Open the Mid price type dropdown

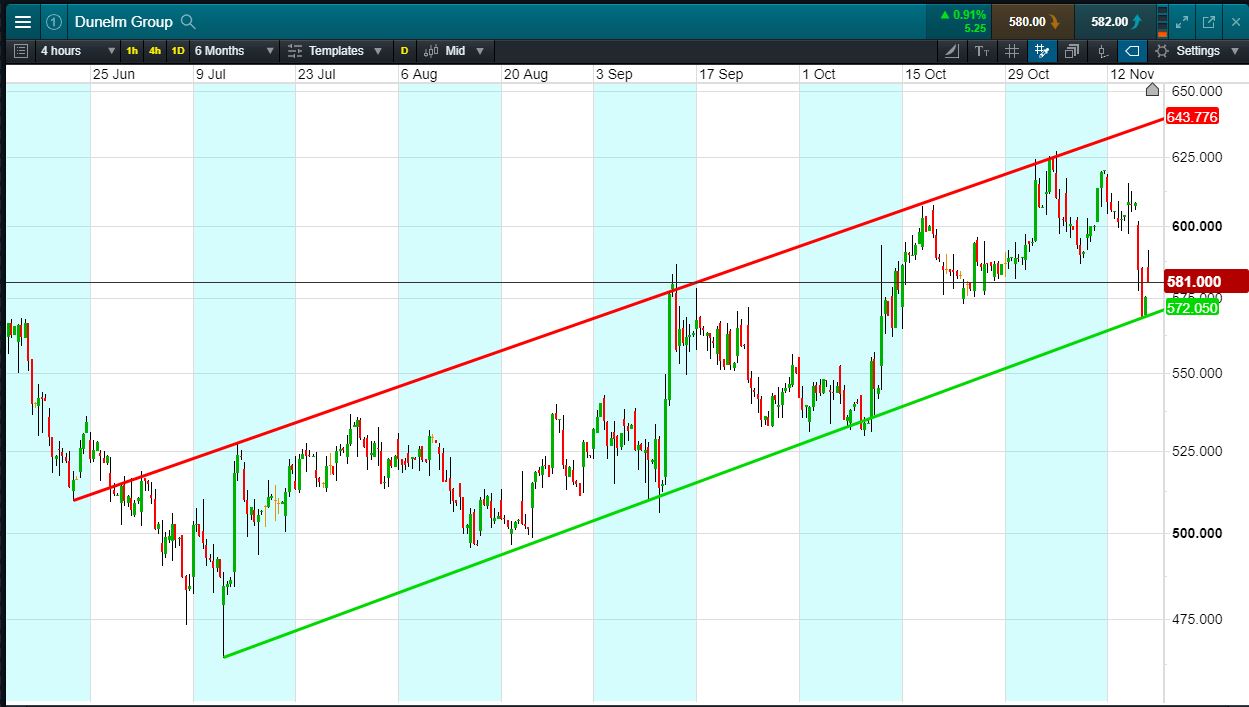click(x=455, y=51)
